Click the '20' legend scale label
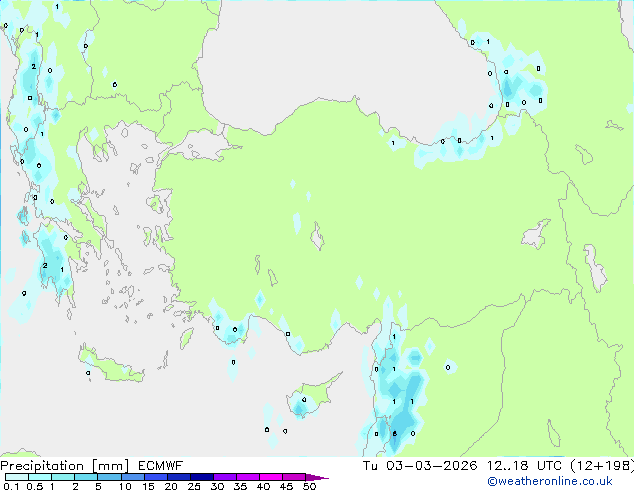634x490 pixels. click(x=171, y=486)
